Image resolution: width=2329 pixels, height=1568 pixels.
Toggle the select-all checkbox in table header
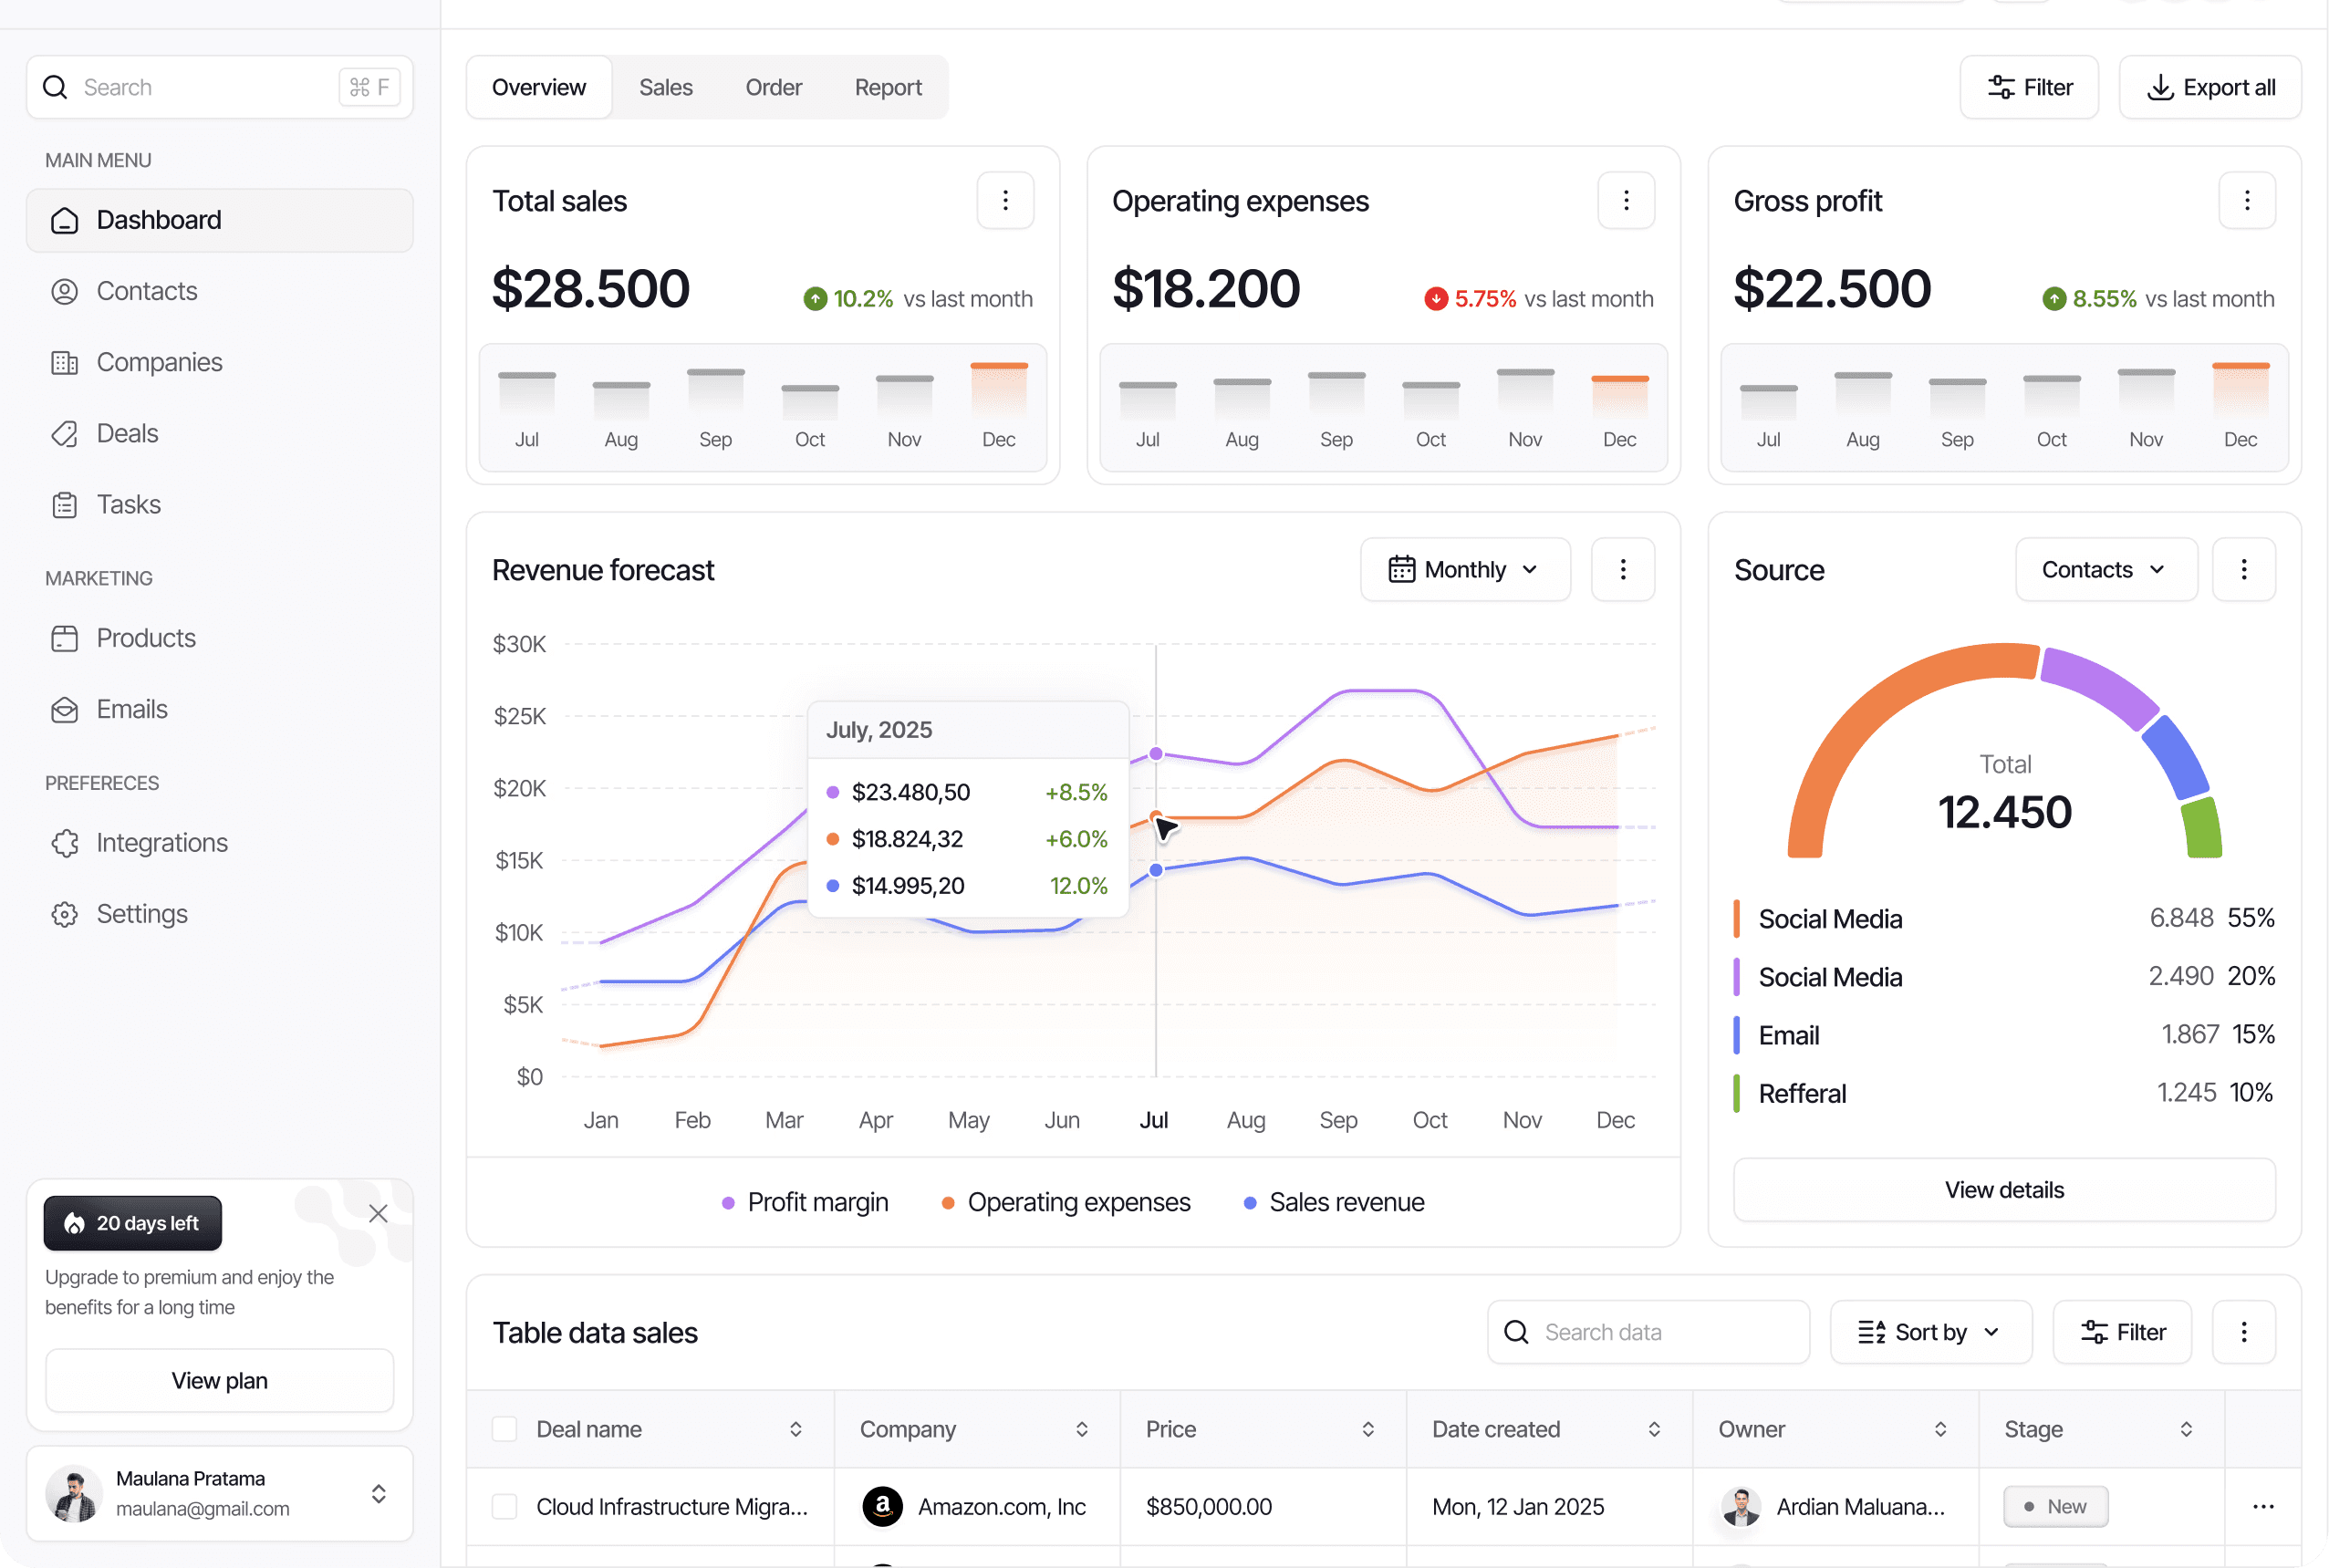click(505, 1429)
